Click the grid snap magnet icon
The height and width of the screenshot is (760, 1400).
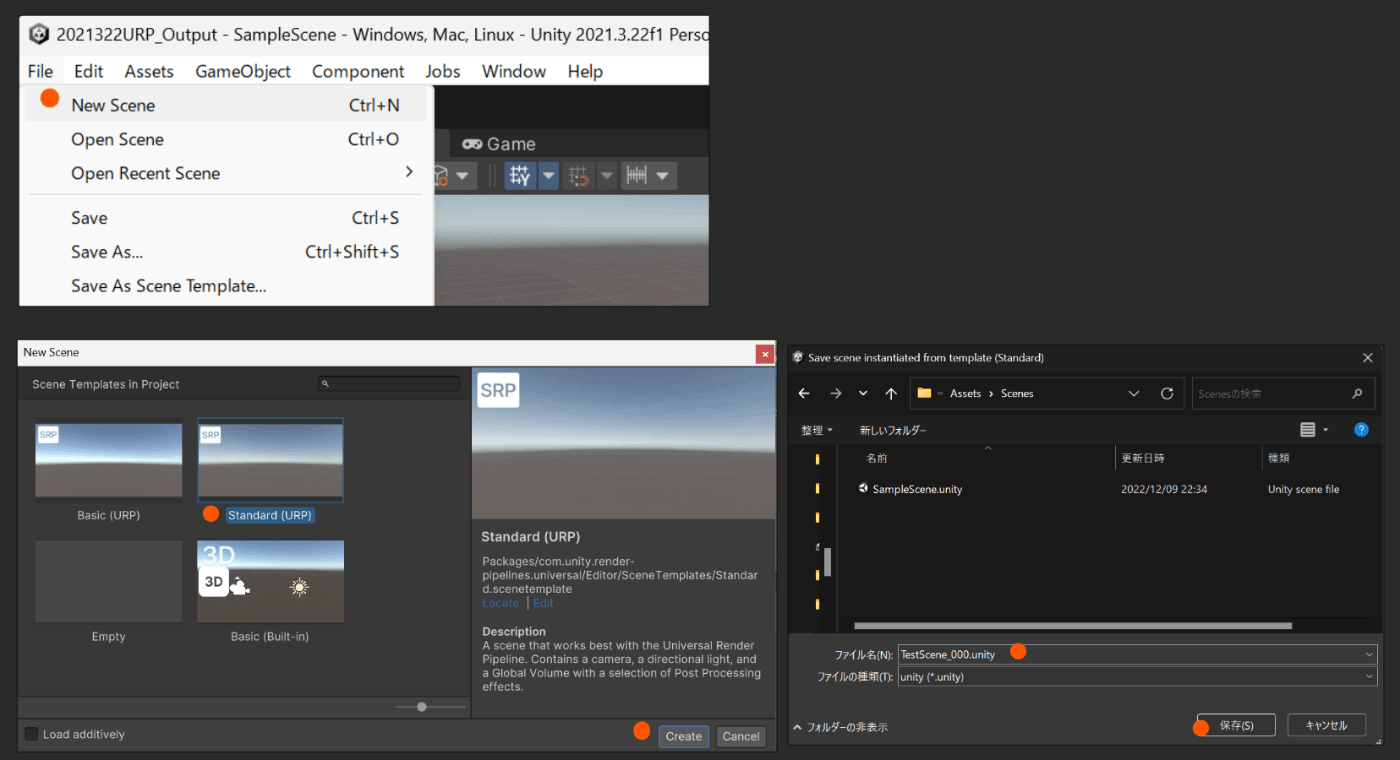coord(579,176)
